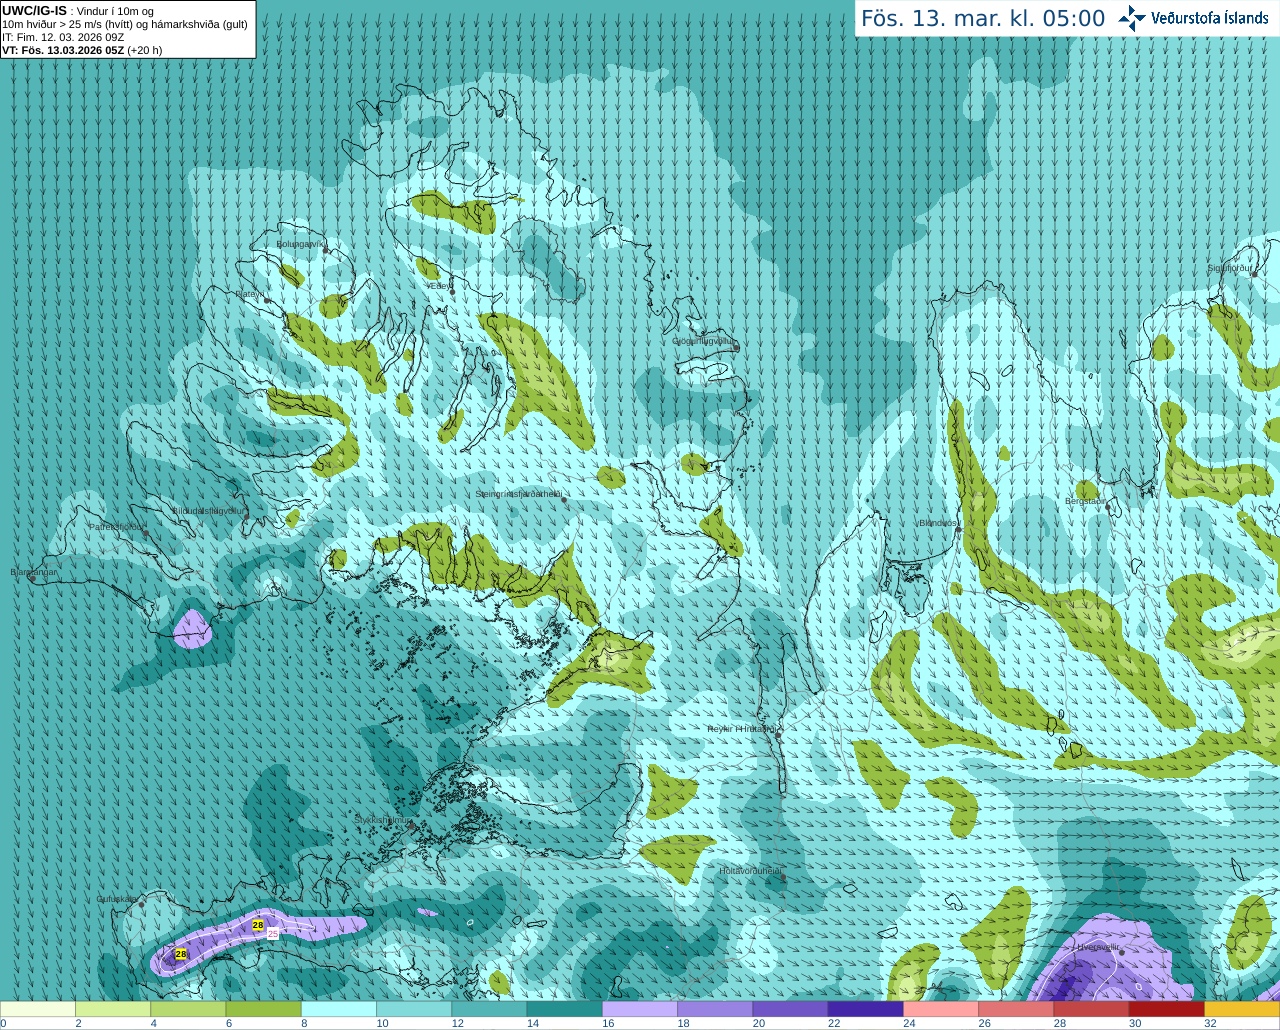Select the 24–26 light pink legend swatch
Viewport: 1280px width, 1030px height.
[941, 1009]
